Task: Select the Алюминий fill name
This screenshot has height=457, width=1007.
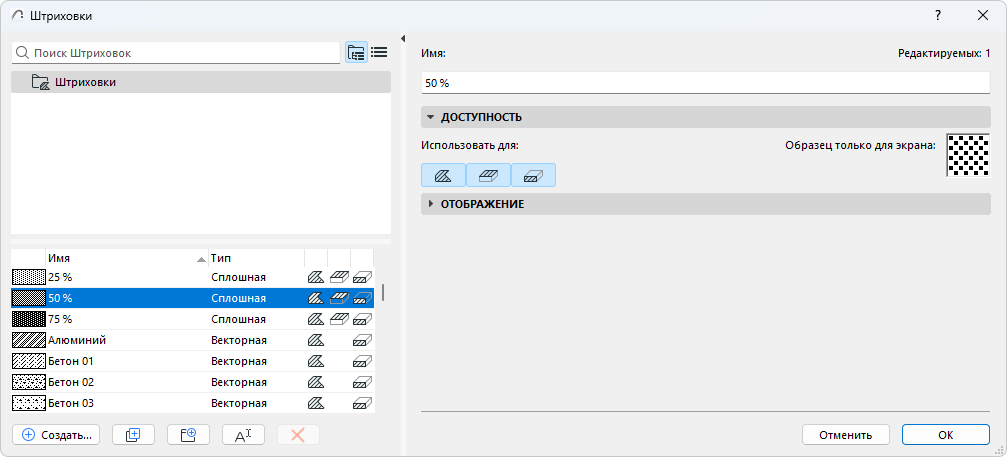Action: click(x=77, y=340)
